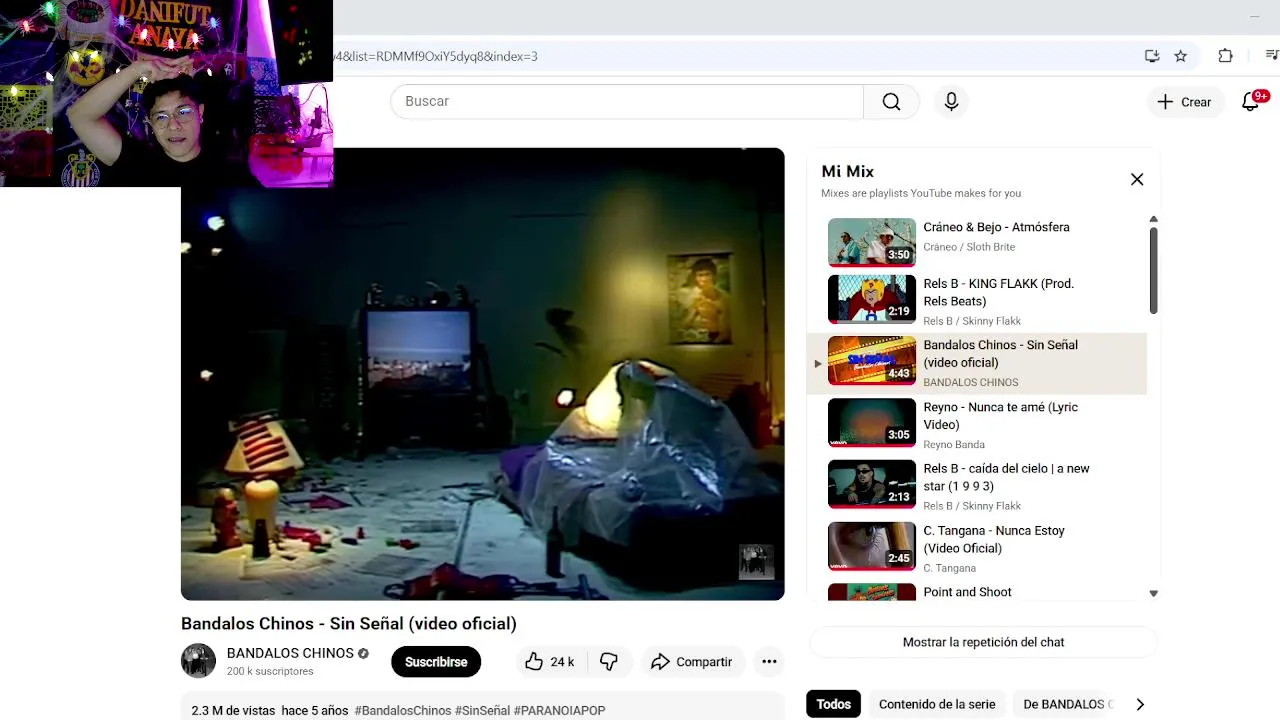The image size is (1280, 720).
Task: Click C. Tangana channel text
Action: click(x=949, y=568)
